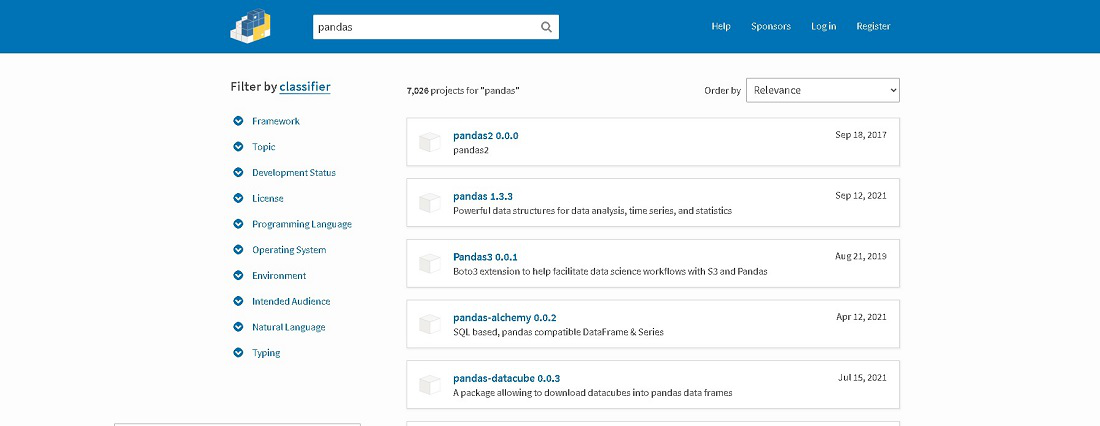The image size is (1100, 426).
Task: Click the License filter label
Action: coord(268,199)
